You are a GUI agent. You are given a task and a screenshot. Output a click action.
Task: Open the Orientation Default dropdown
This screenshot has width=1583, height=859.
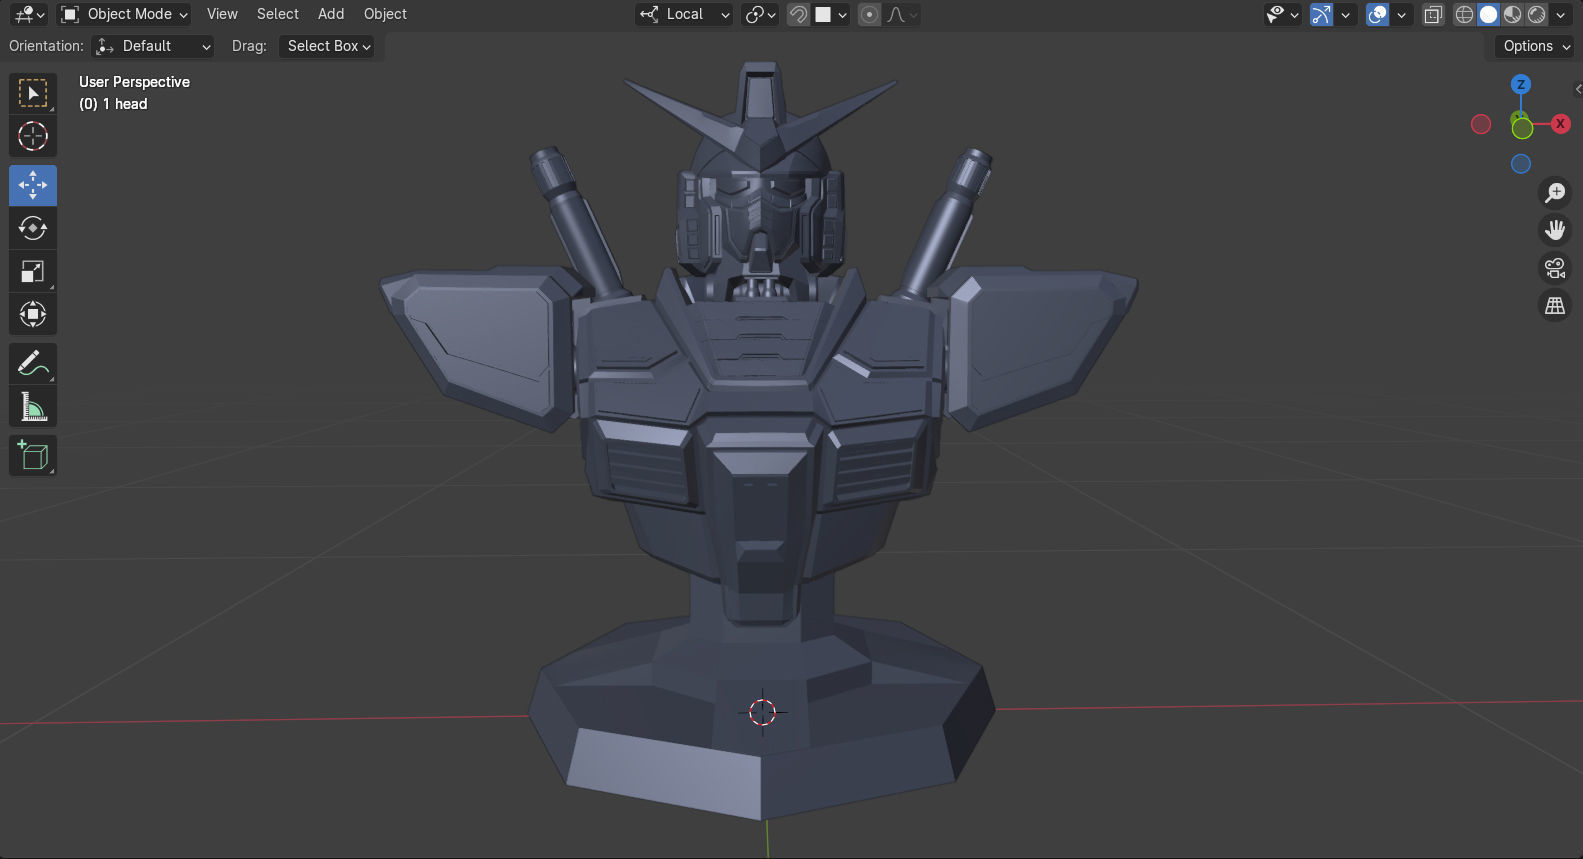(152, 46)
